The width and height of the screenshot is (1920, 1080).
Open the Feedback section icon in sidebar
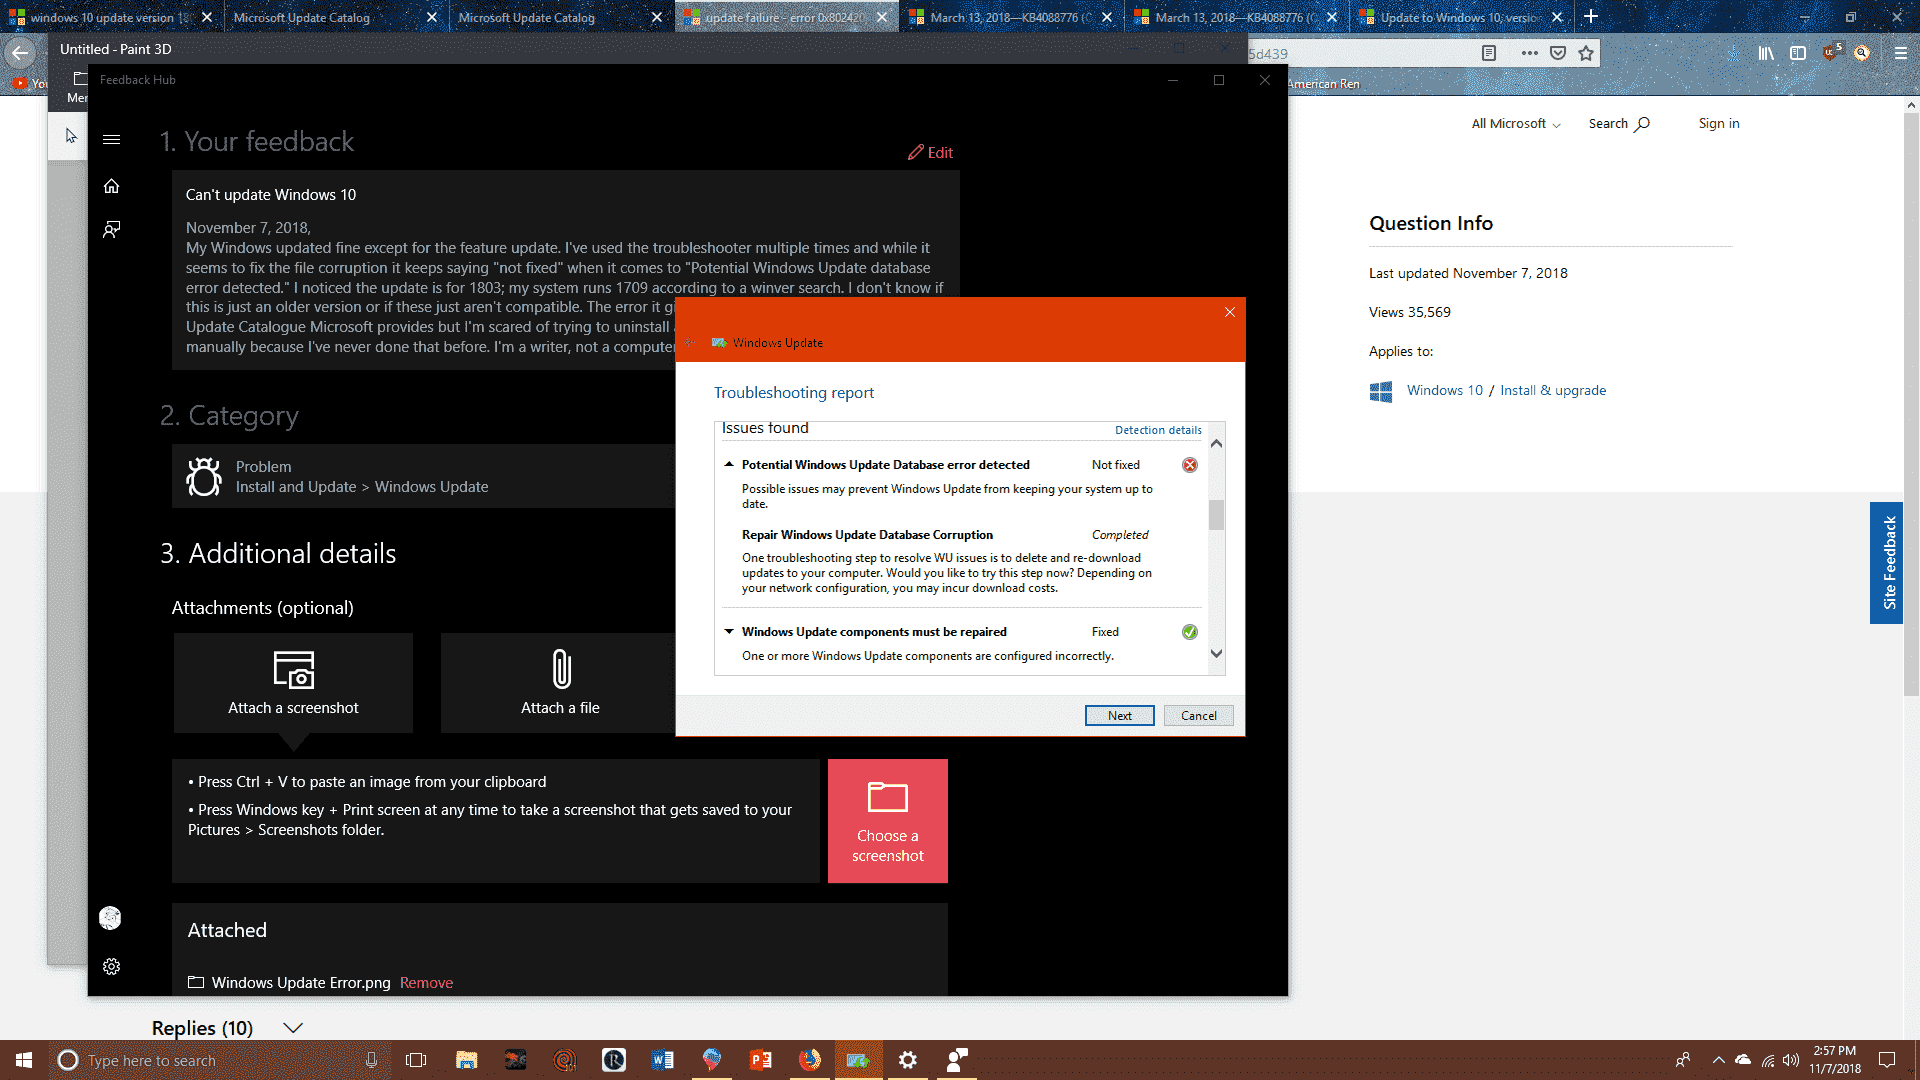(x=111, y=230)
